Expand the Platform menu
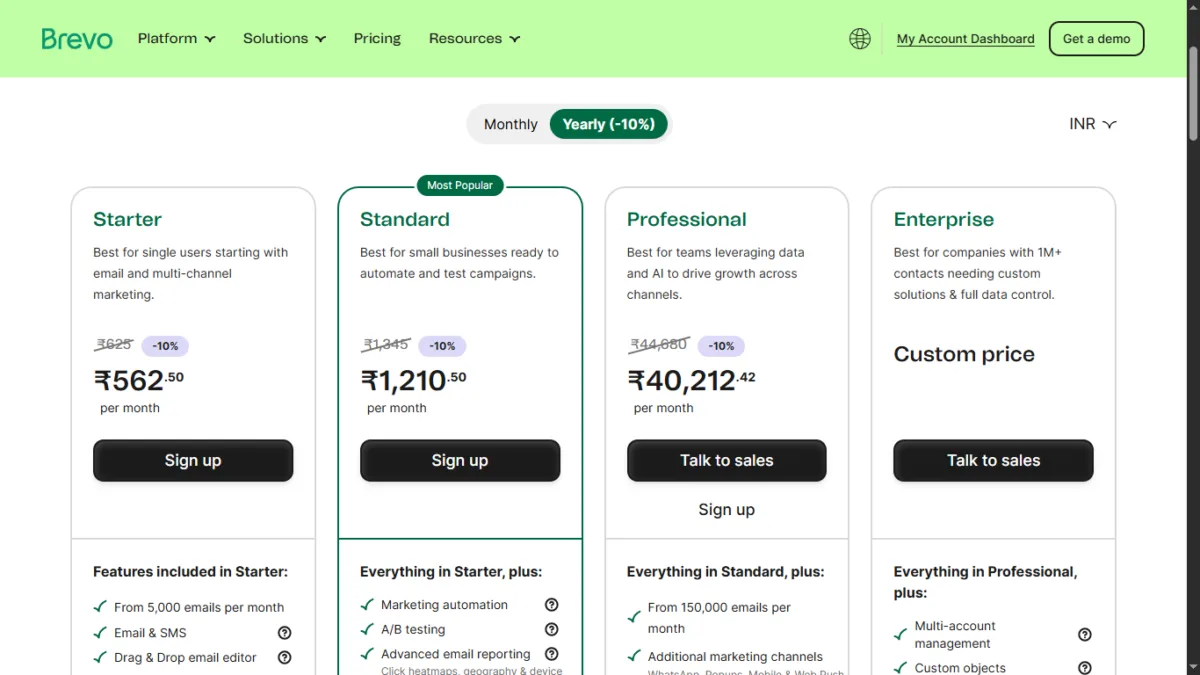This screenshot has width=1200, height=675. click(x=177, y=39)
